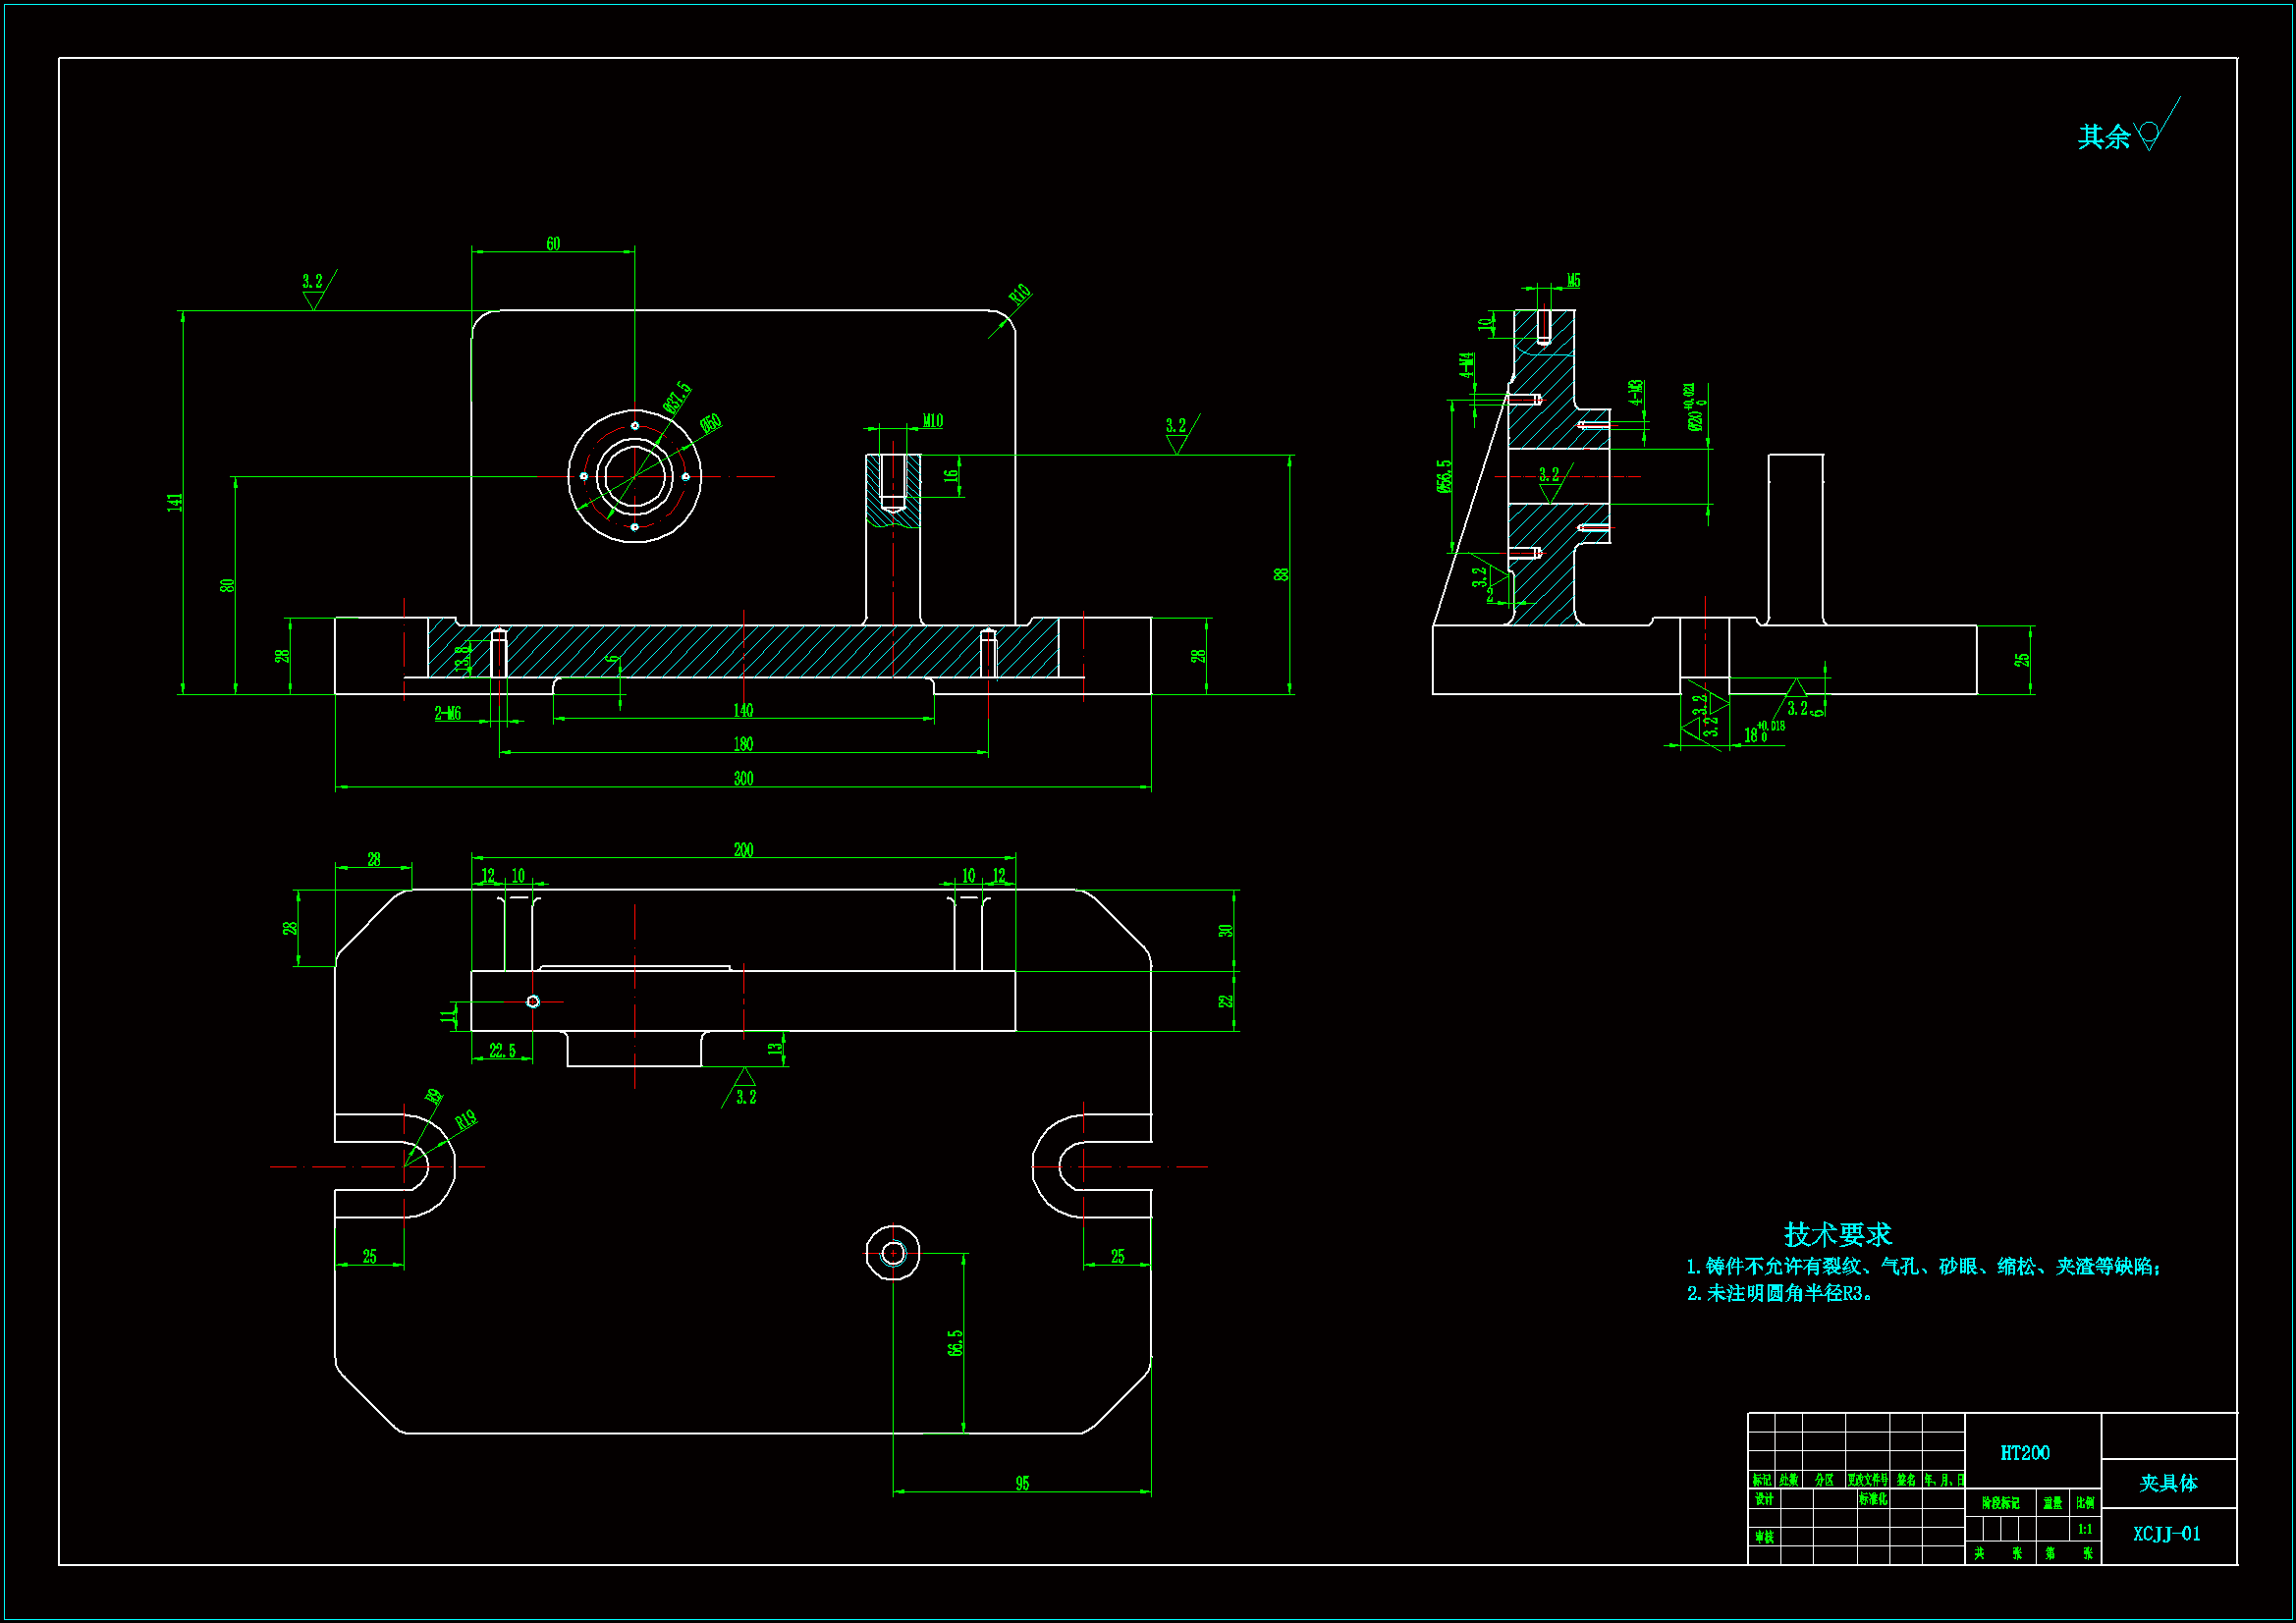This screenshot has width=2296, height=1623.
Task: Click the 141 height dimension text
Action: (176, 502)
